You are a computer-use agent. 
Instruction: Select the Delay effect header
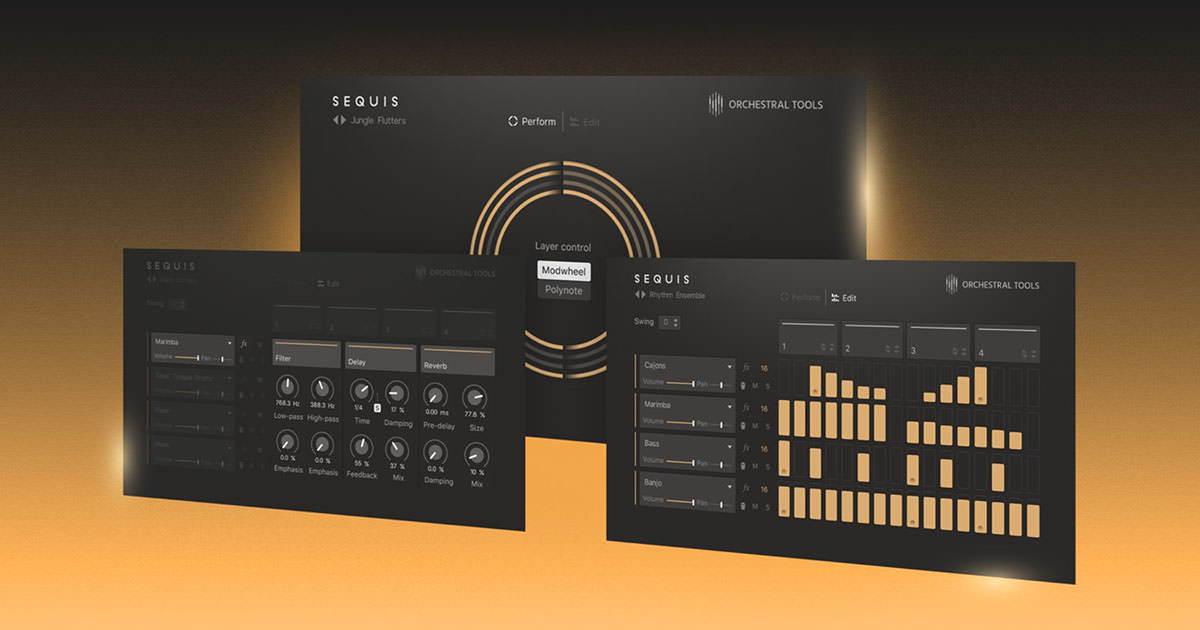pyautogui.click(x=380, y=359)
